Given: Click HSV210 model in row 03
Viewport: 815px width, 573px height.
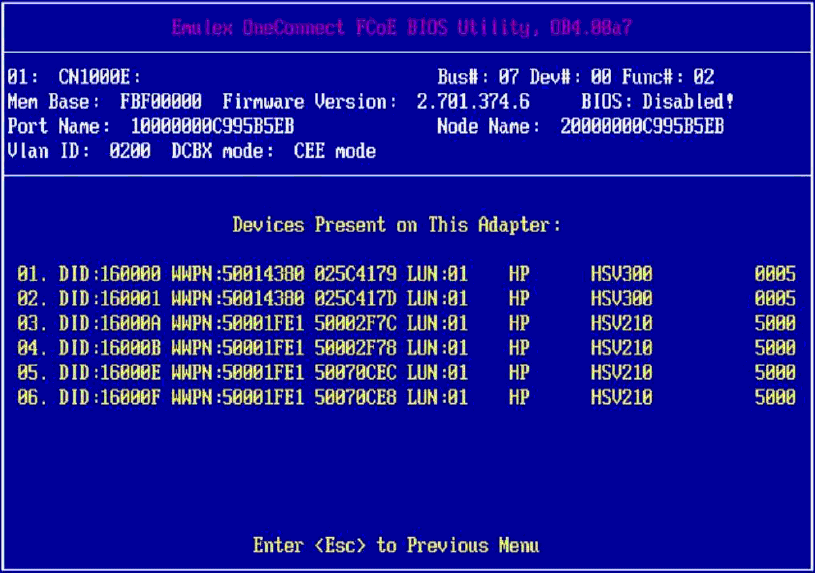Looking at the screenshot, I should [x=622, y=323].
